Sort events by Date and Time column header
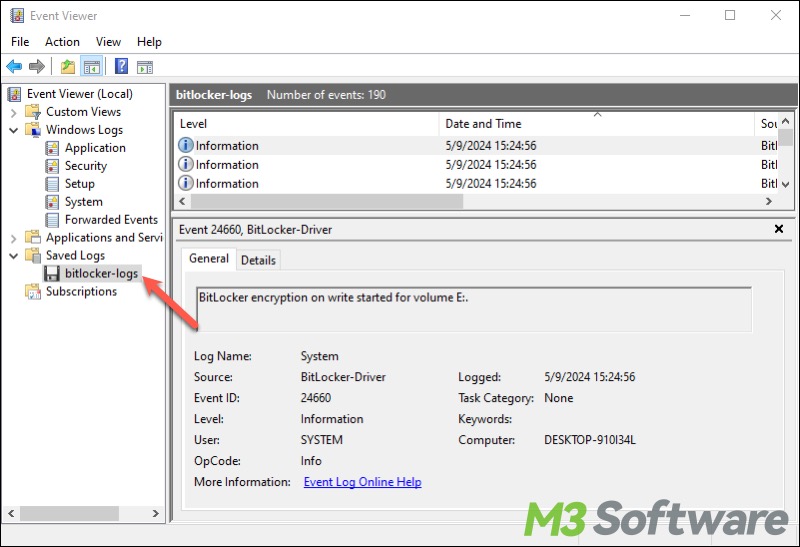Viewport: 800px width, 547px height. (596, 123)
